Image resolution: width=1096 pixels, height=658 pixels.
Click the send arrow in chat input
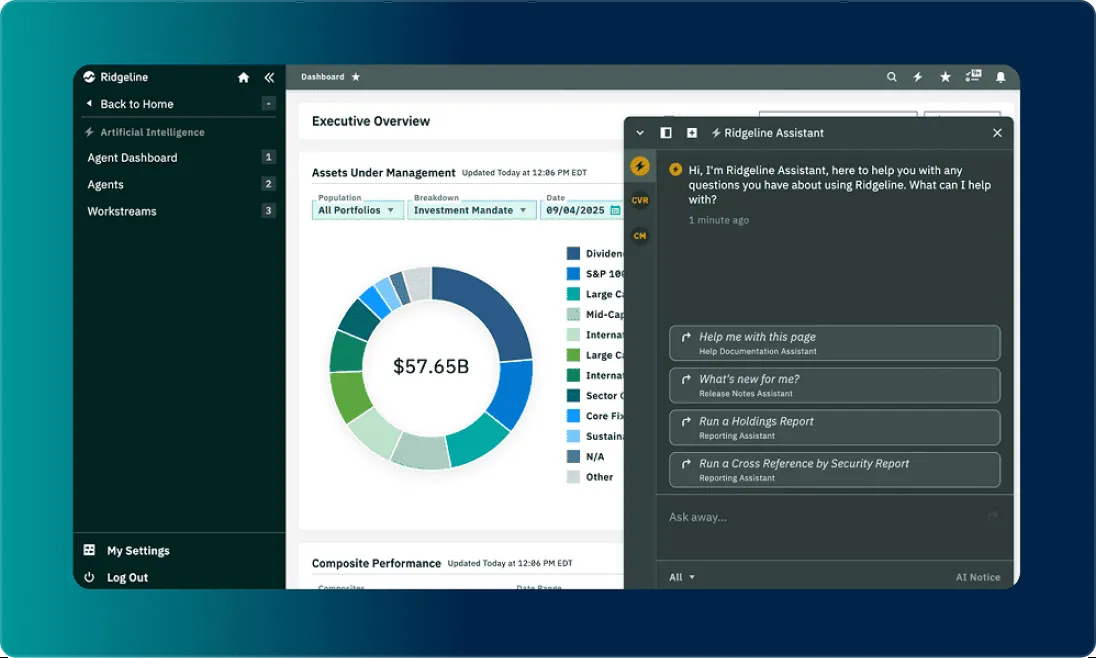pyautogui.click(x=993, y=517)
